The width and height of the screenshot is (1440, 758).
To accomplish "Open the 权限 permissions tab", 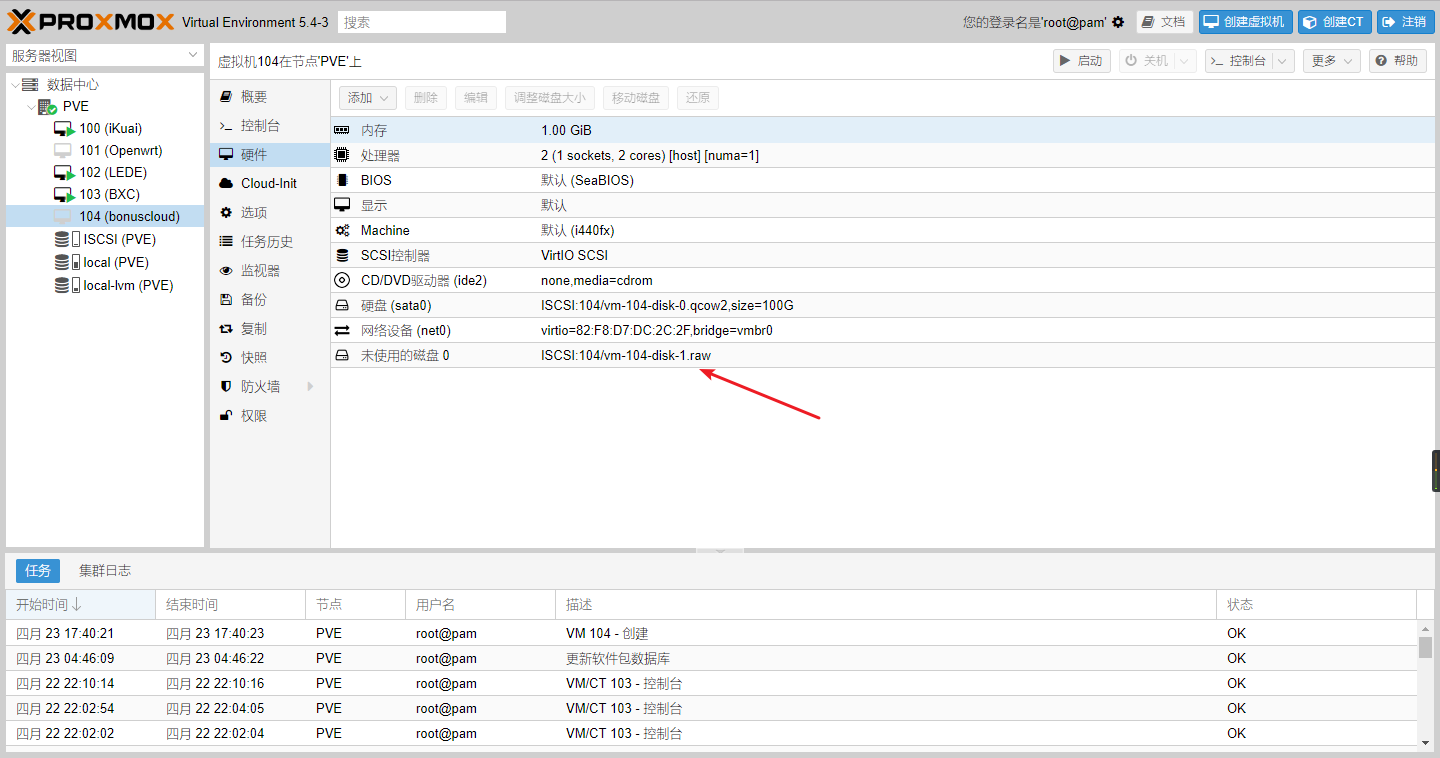I will pyautogui.click(x=270, y=416).
